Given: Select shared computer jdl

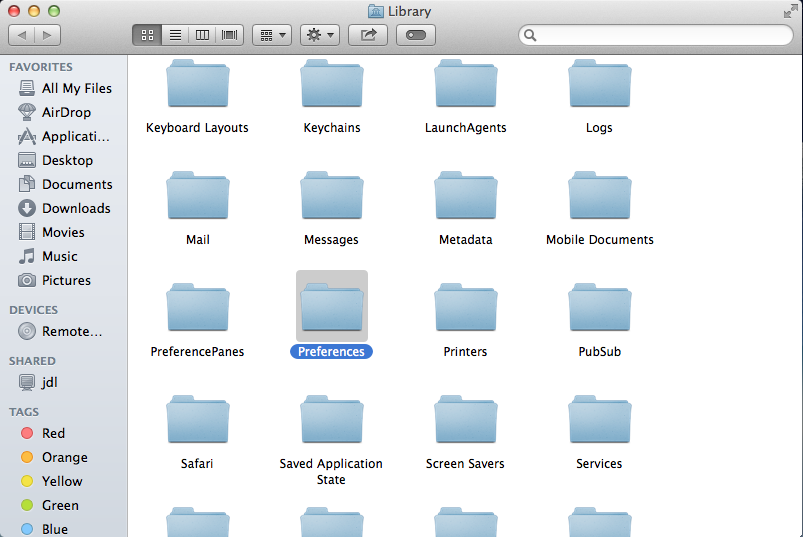Looking at the screenshot, I should (49, 382).
